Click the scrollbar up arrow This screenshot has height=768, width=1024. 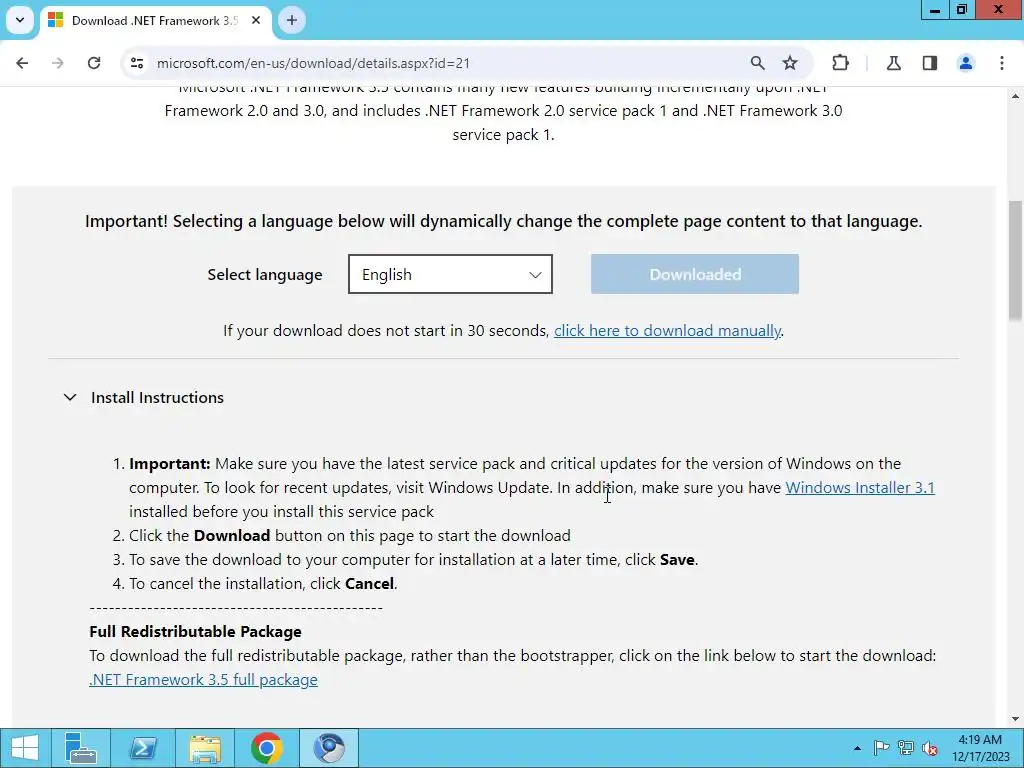point(1015,96)
